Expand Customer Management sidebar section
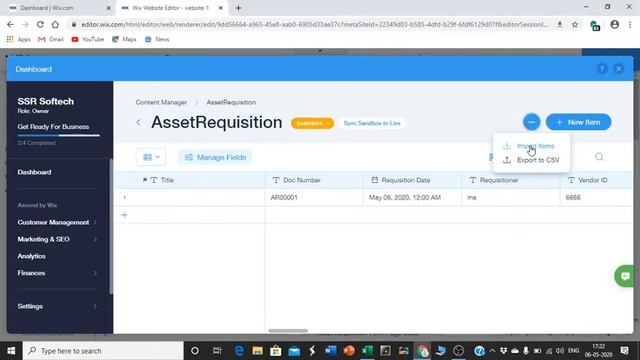The width and height of the screenshot is (640, 360). point(57,222)
